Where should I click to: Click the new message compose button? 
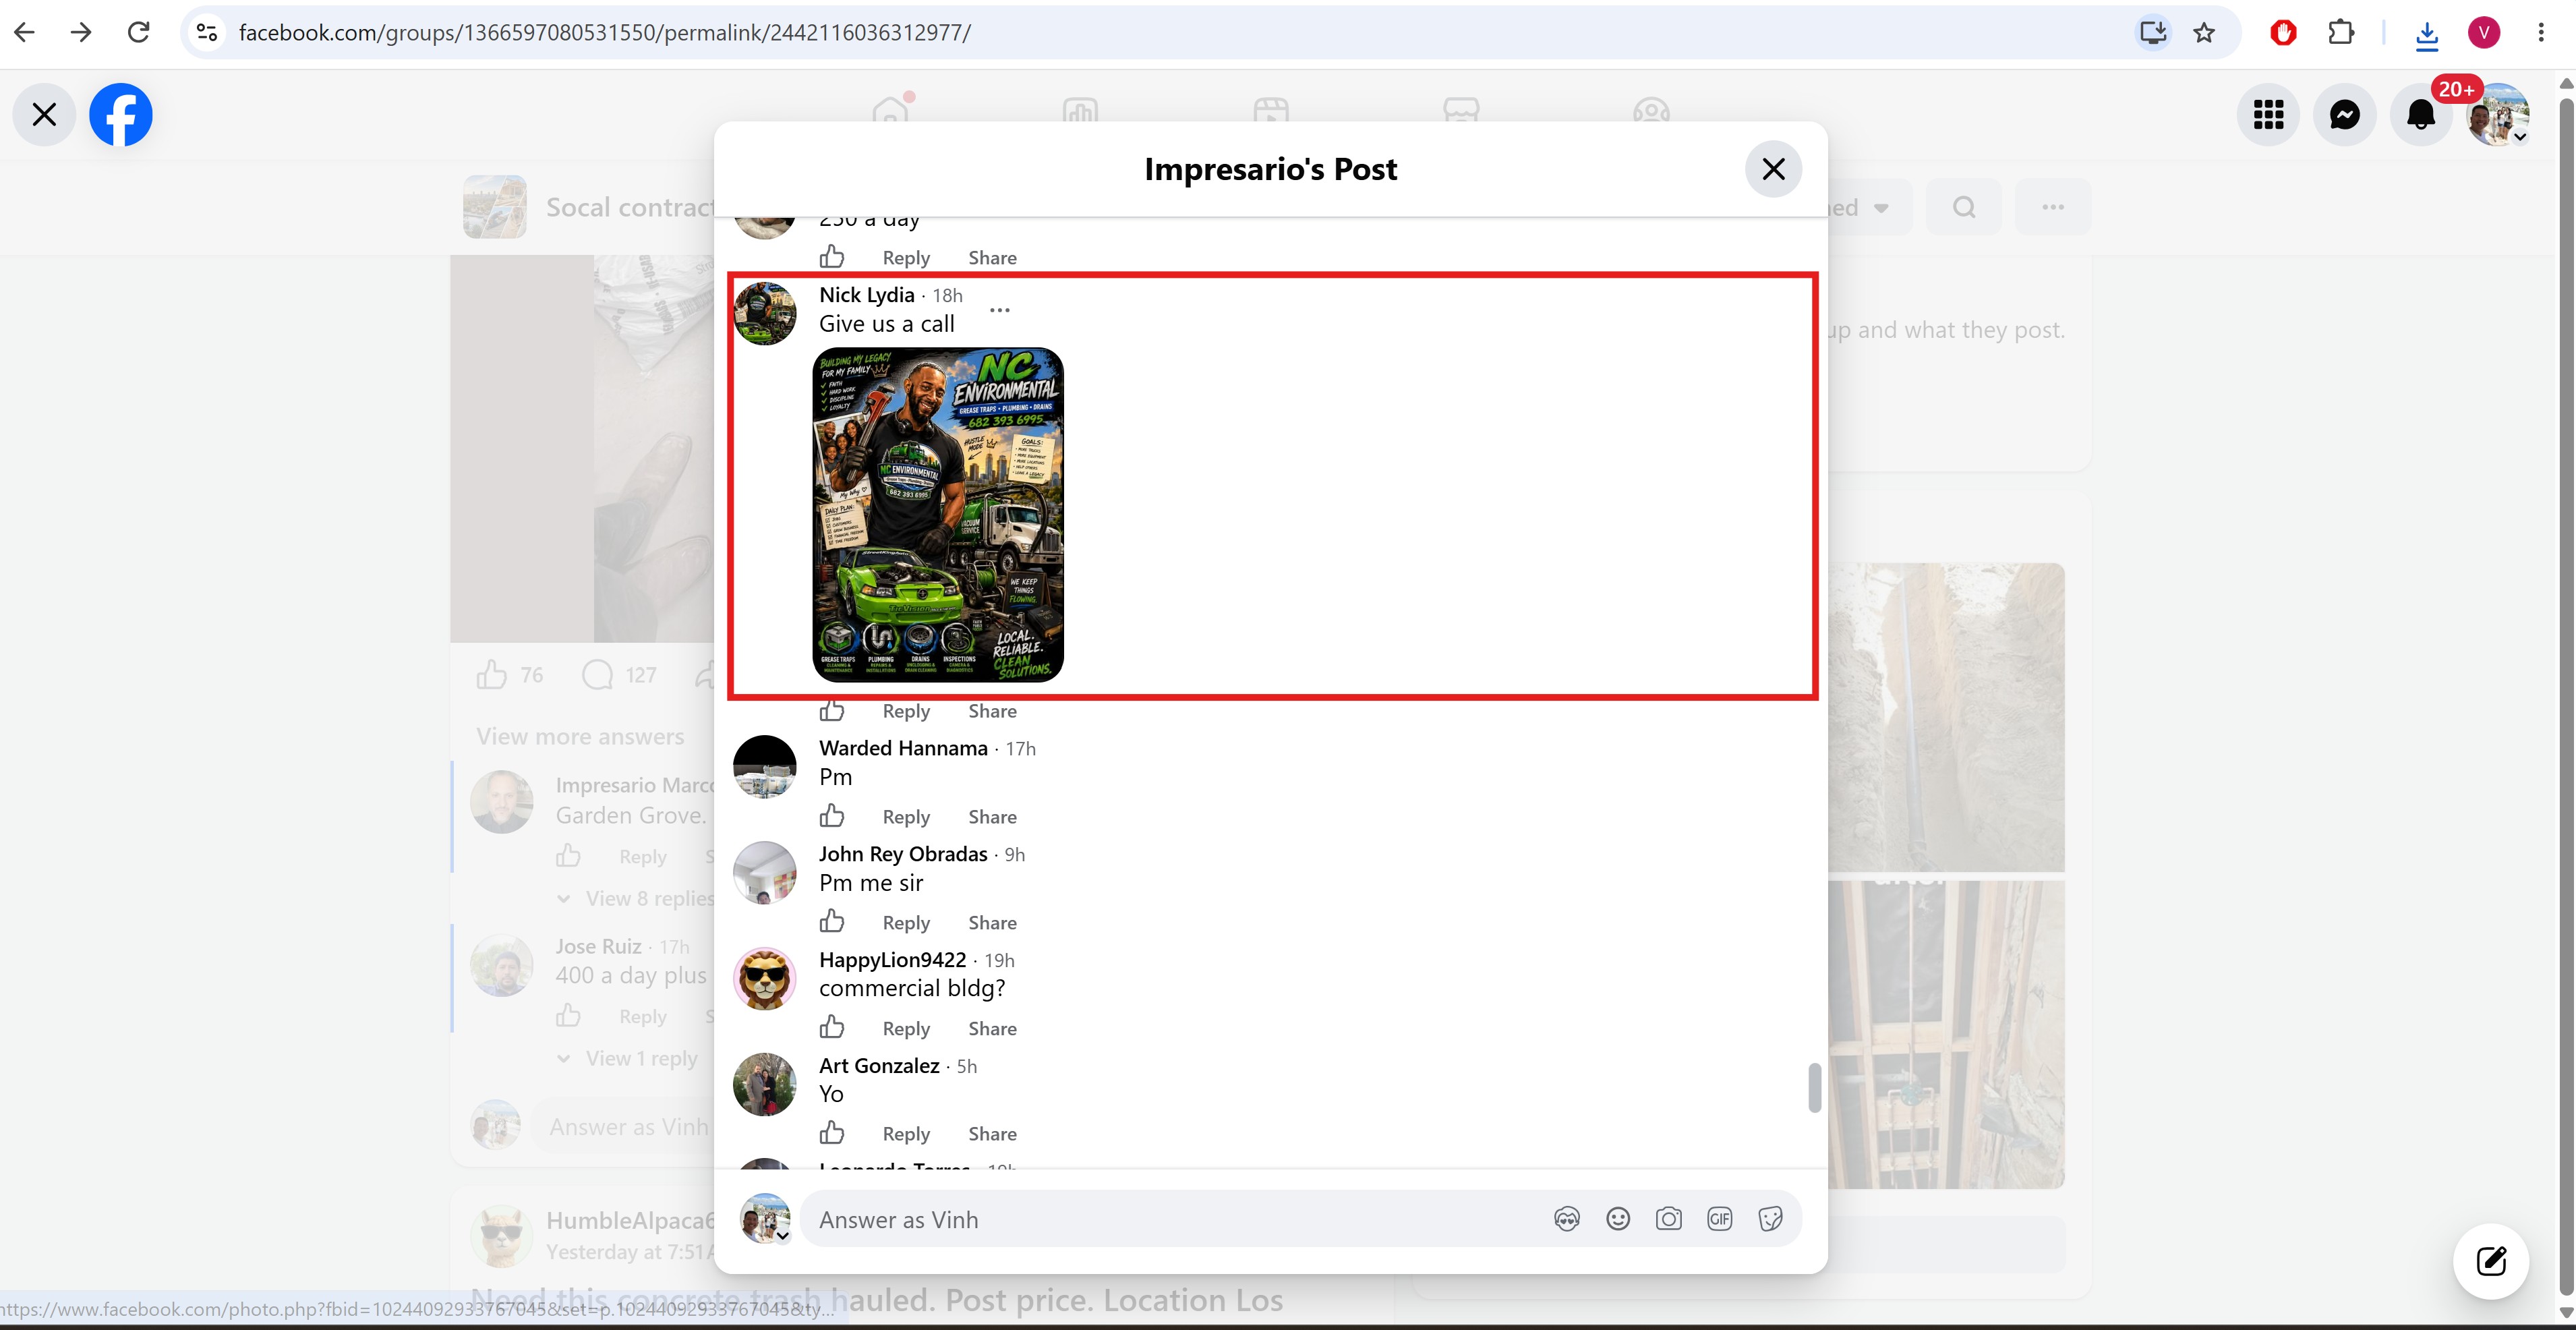tap(2491, 1261)
